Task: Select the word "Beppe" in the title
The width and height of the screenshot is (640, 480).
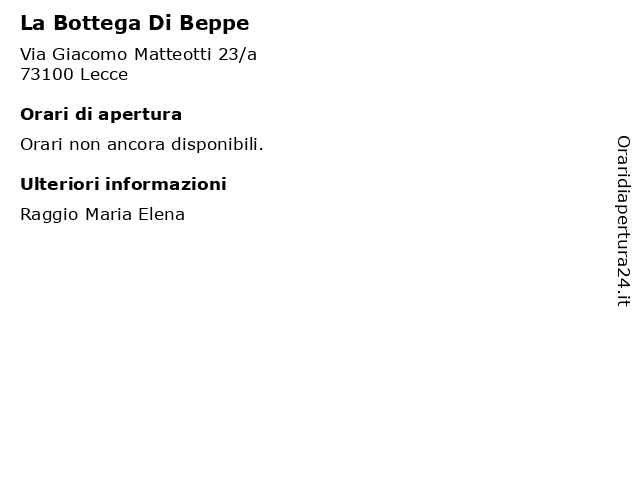Action: click(x=214, y=24)
